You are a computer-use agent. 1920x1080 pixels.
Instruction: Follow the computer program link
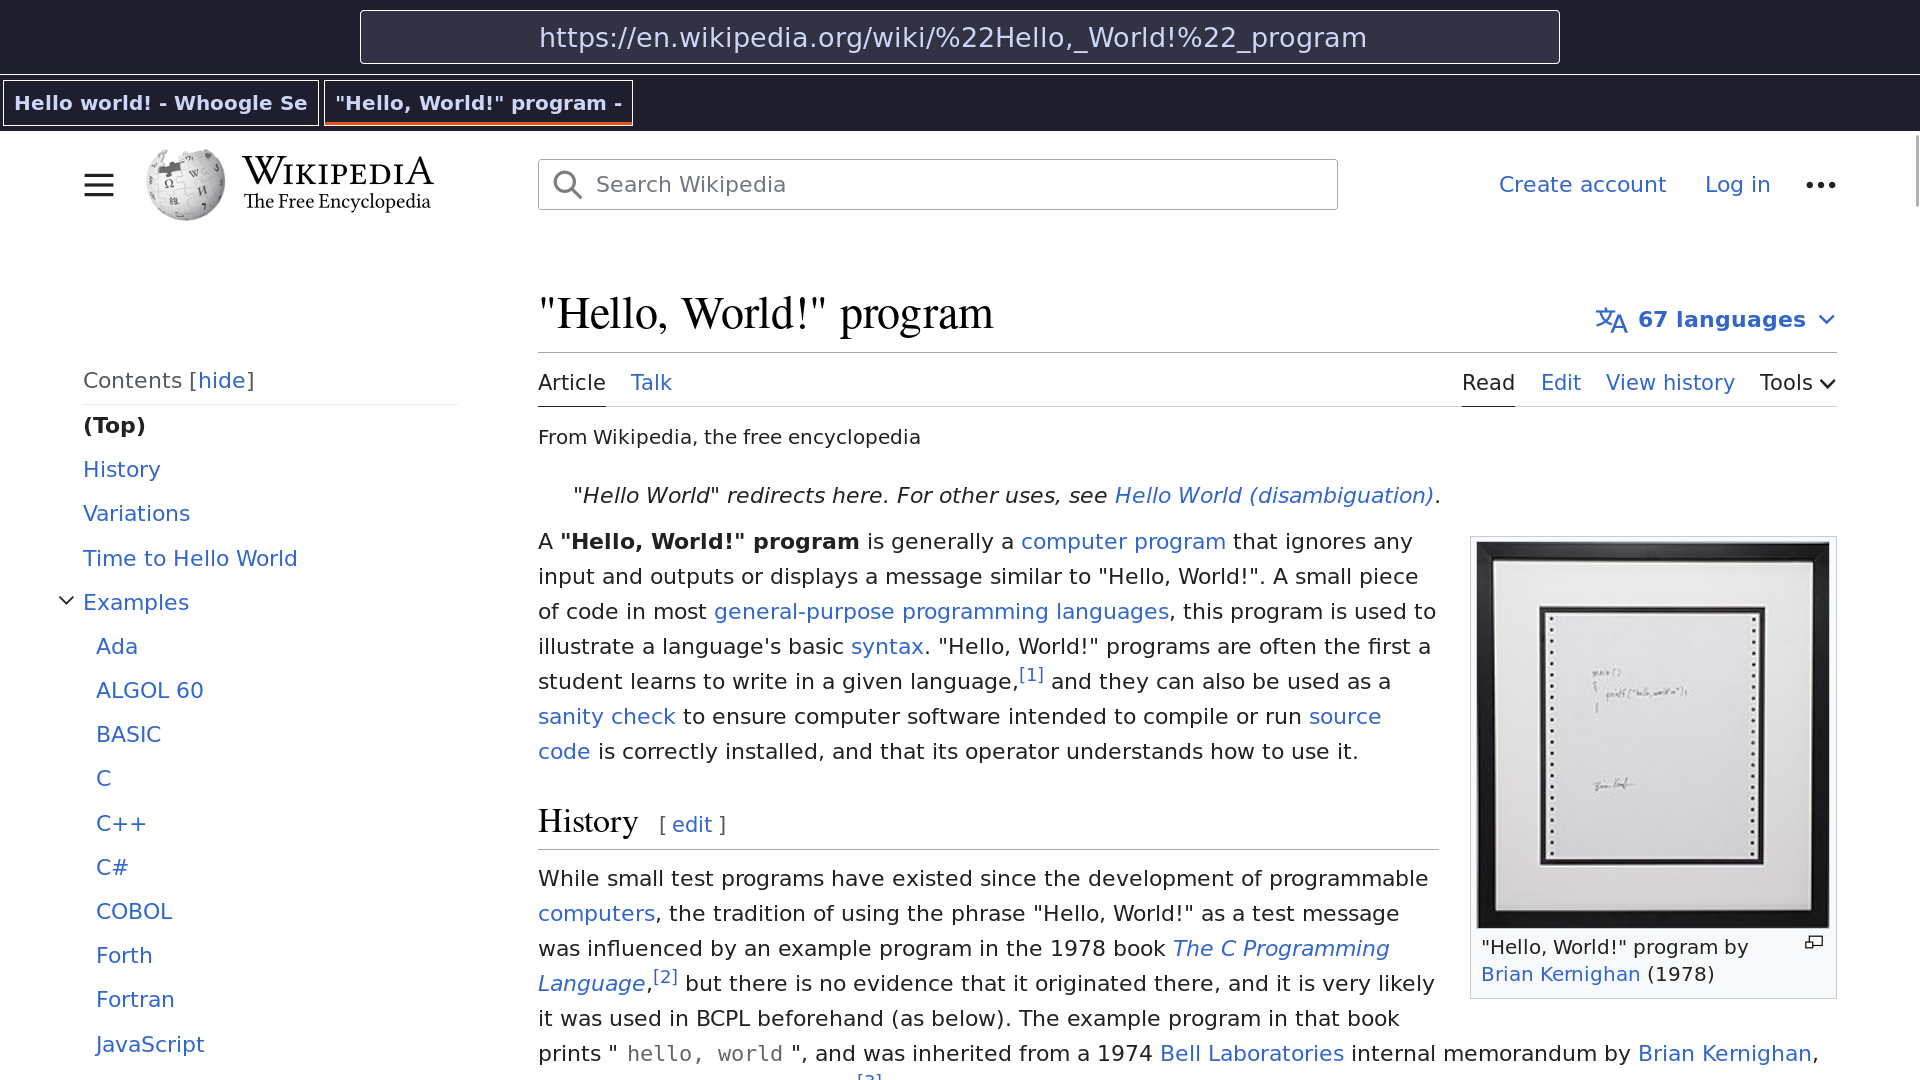click(1123, 542)
